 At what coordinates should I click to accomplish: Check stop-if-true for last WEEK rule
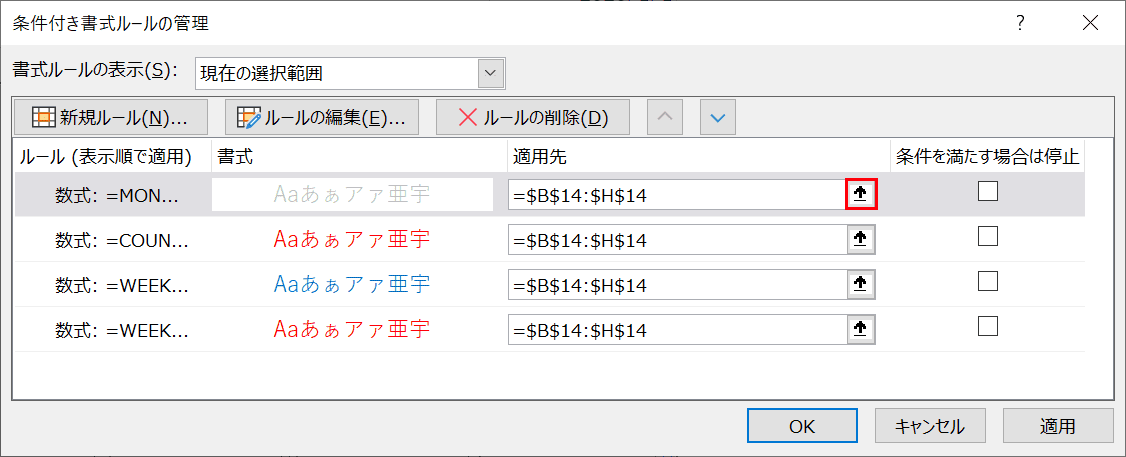point(988,326)
